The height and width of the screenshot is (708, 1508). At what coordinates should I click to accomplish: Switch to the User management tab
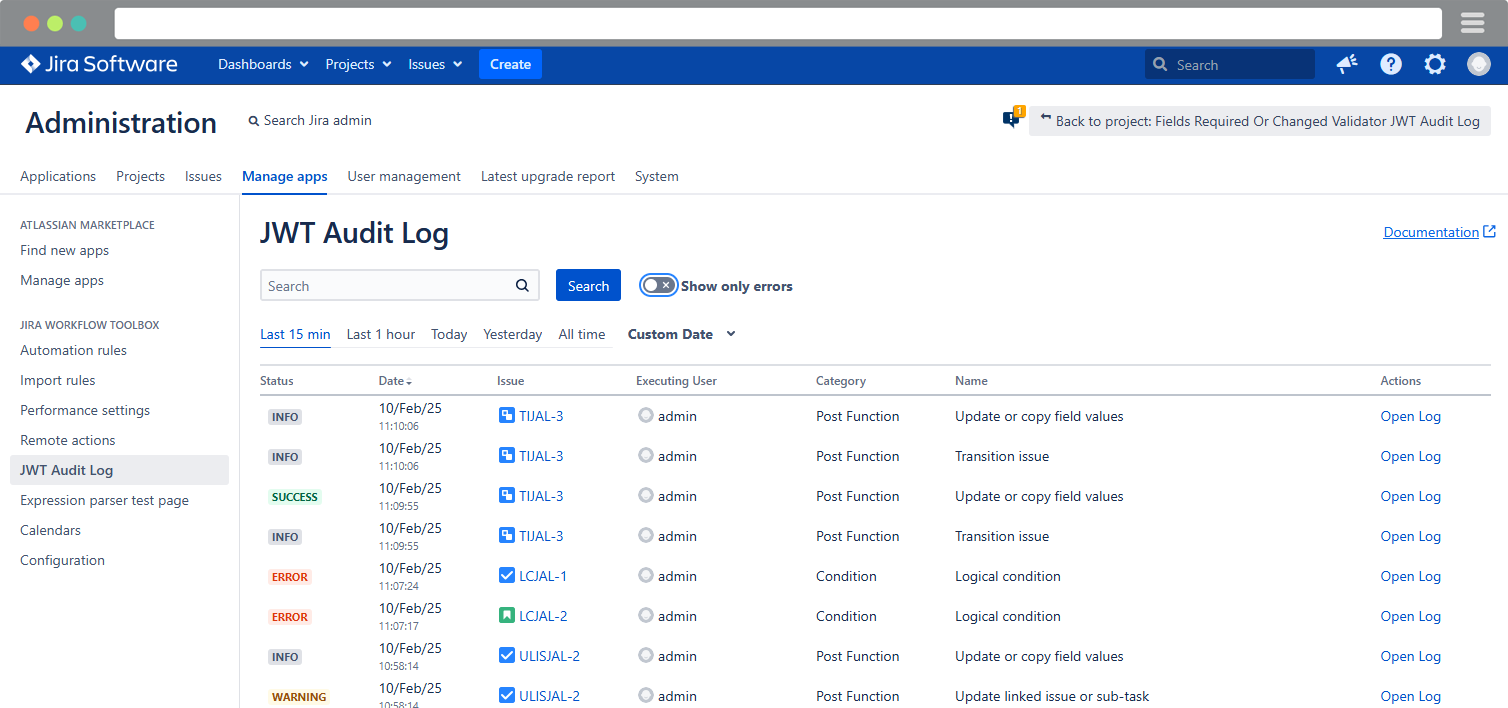point(404,176)
